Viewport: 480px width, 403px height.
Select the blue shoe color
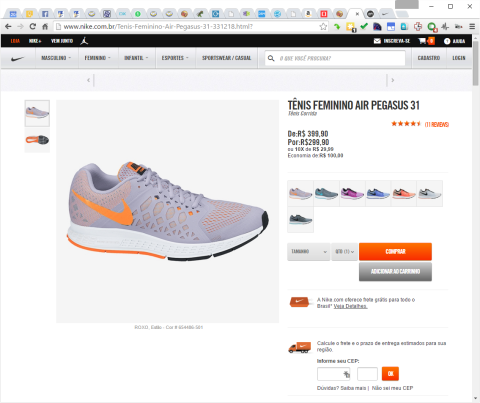(378, 193)
